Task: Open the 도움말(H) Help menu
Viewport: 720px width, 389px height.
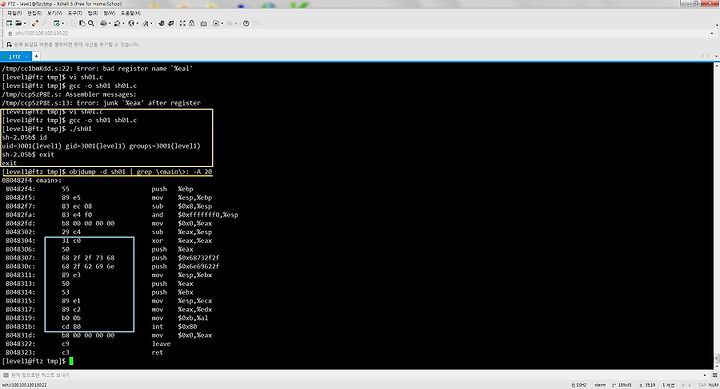Action: (x=131, y=13)
